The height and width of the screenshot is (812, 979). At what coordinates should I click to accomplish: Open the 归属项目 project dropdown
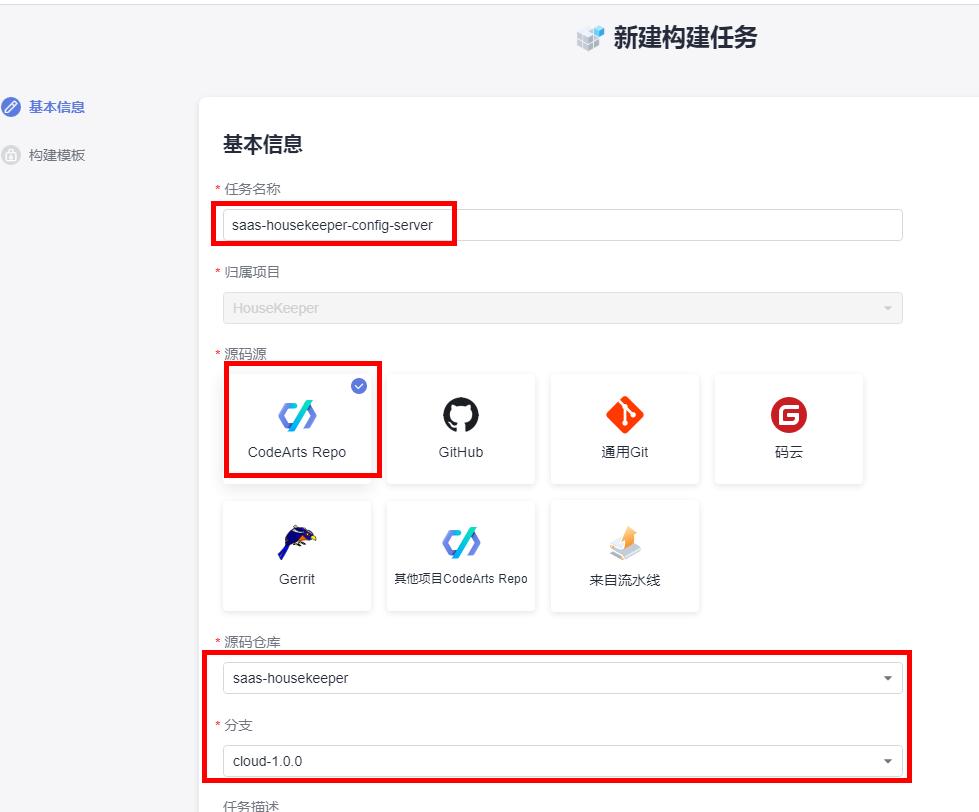pyautogui.click(x=887, y=308)
